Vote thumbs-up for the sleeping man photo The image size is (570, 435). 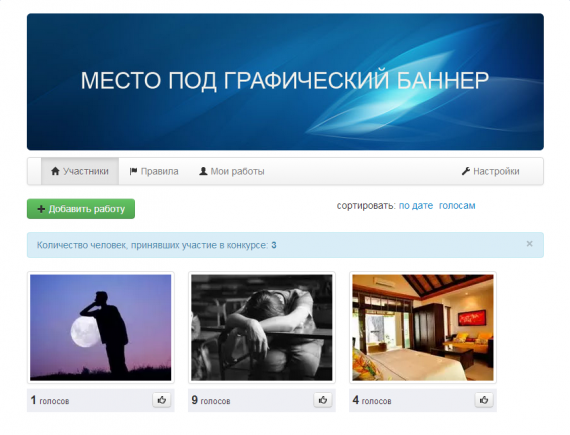point(323,400)
